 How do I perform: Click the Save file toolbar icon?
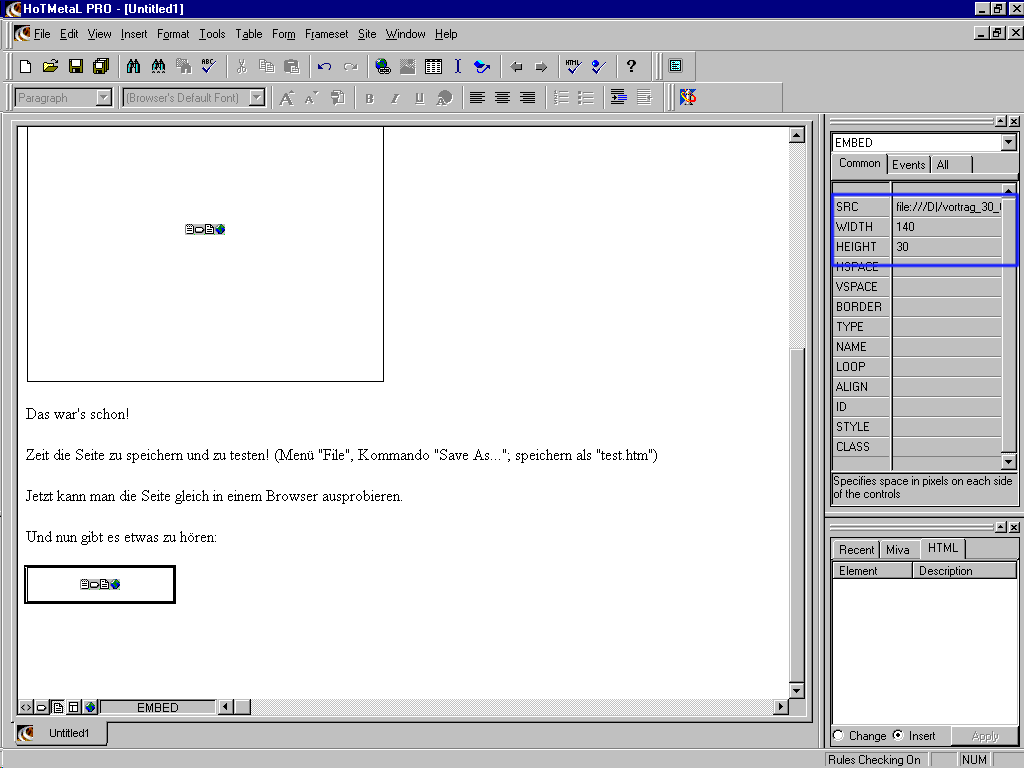tap(76, 67)
